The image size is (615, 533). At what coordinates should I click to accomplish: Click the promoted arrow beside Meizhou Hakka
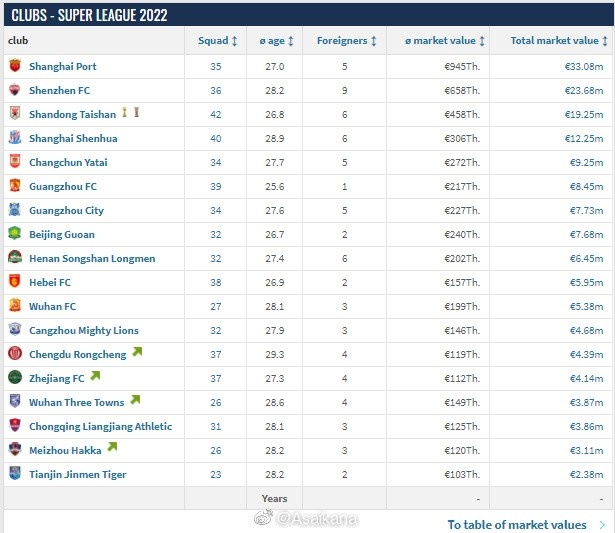coord(112,447)
